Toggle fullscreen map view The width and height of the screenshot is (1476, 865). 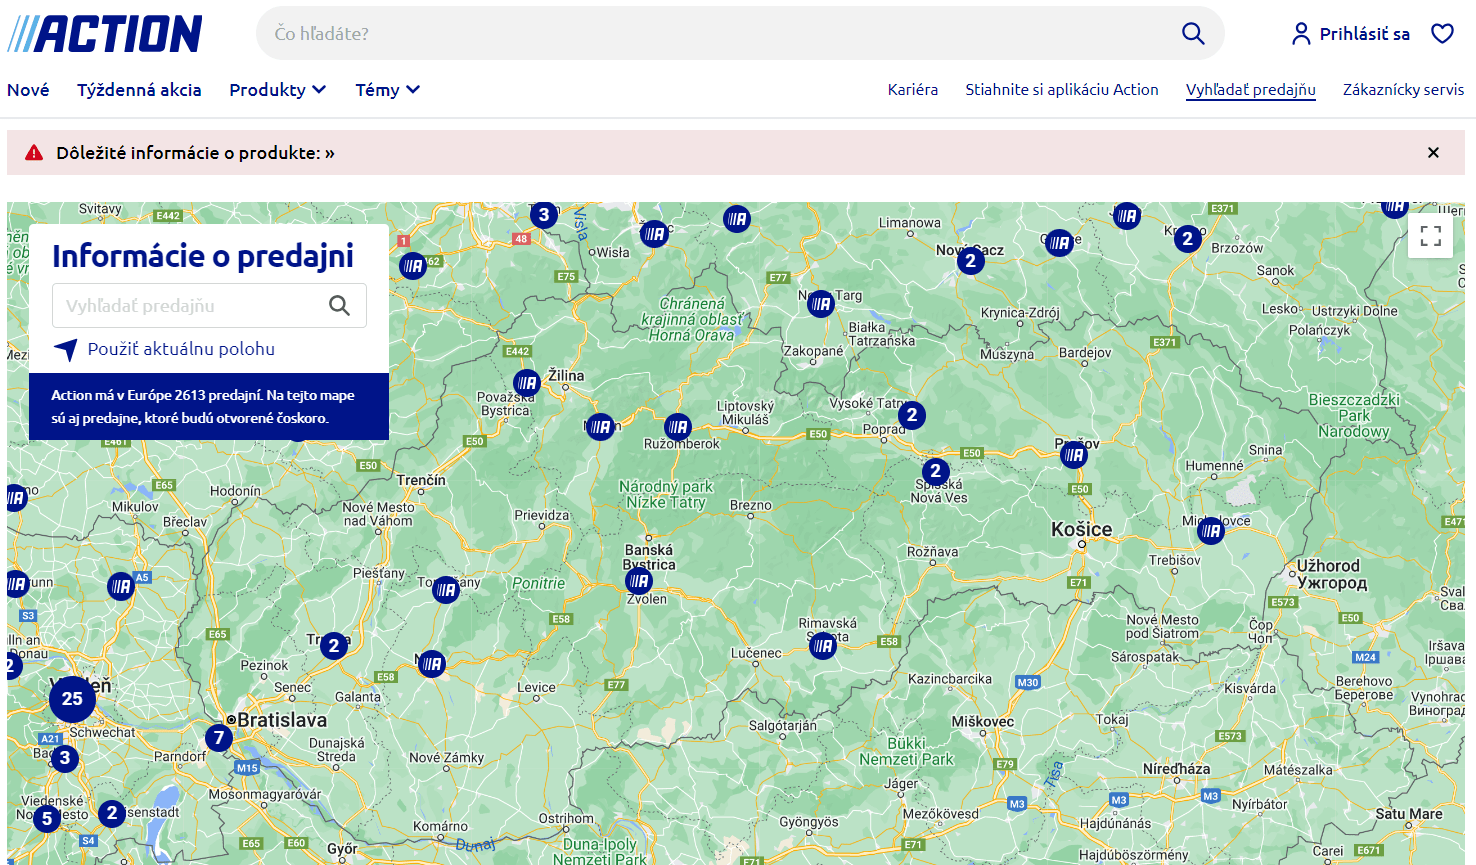(1430, 236)
